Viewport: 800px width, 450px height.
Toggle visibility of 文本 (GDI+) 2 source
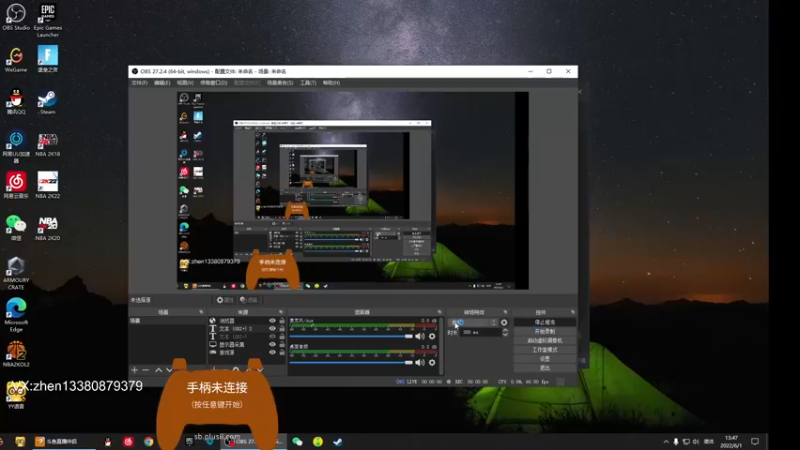click(x=272, y=329)
